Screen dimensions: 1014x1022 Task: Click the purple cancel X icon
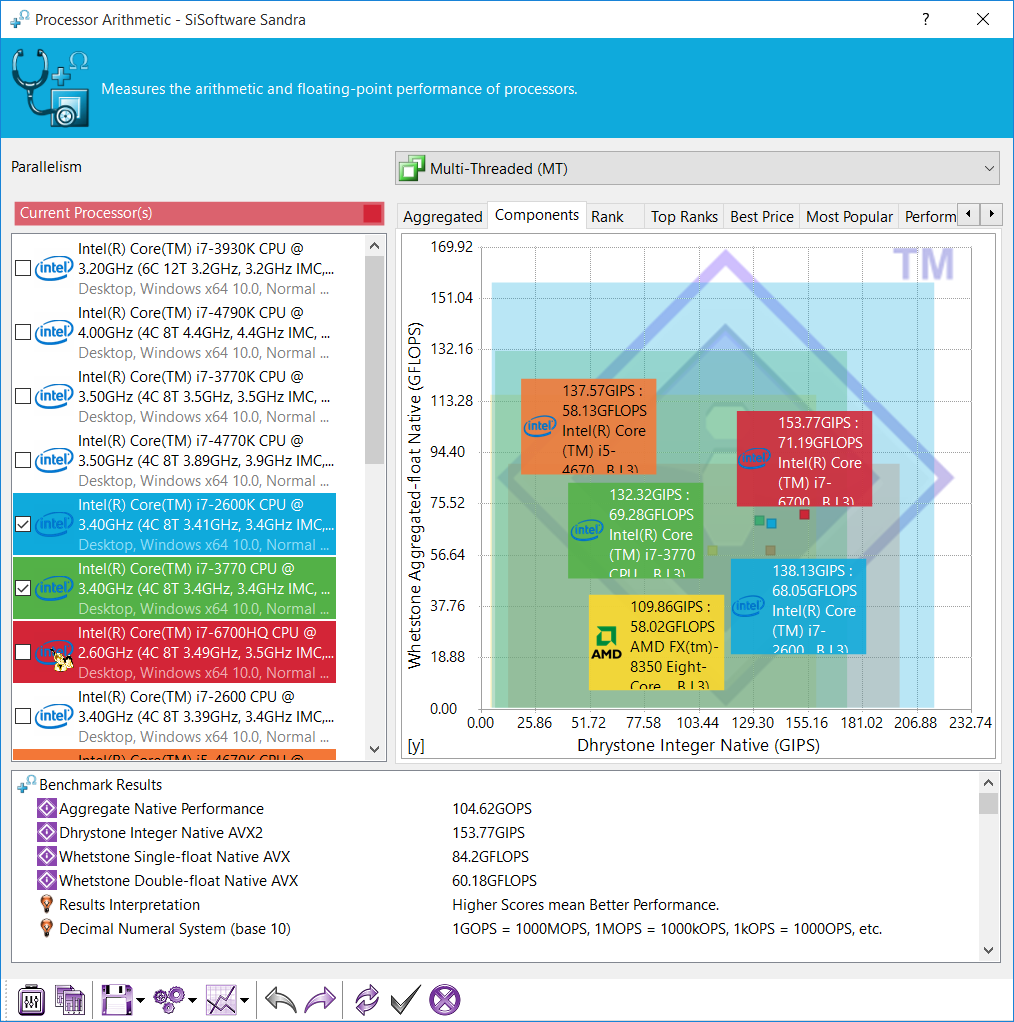(445, 999)
